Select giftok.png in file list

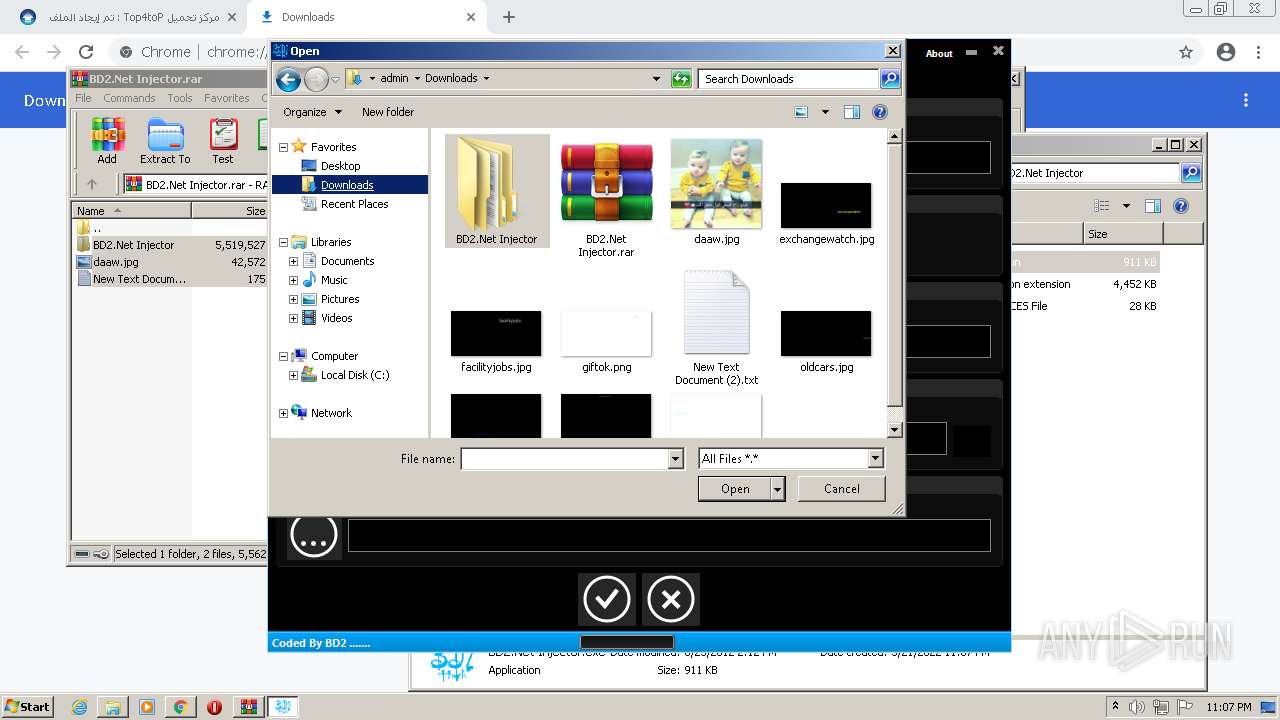[x=606, y=340]
